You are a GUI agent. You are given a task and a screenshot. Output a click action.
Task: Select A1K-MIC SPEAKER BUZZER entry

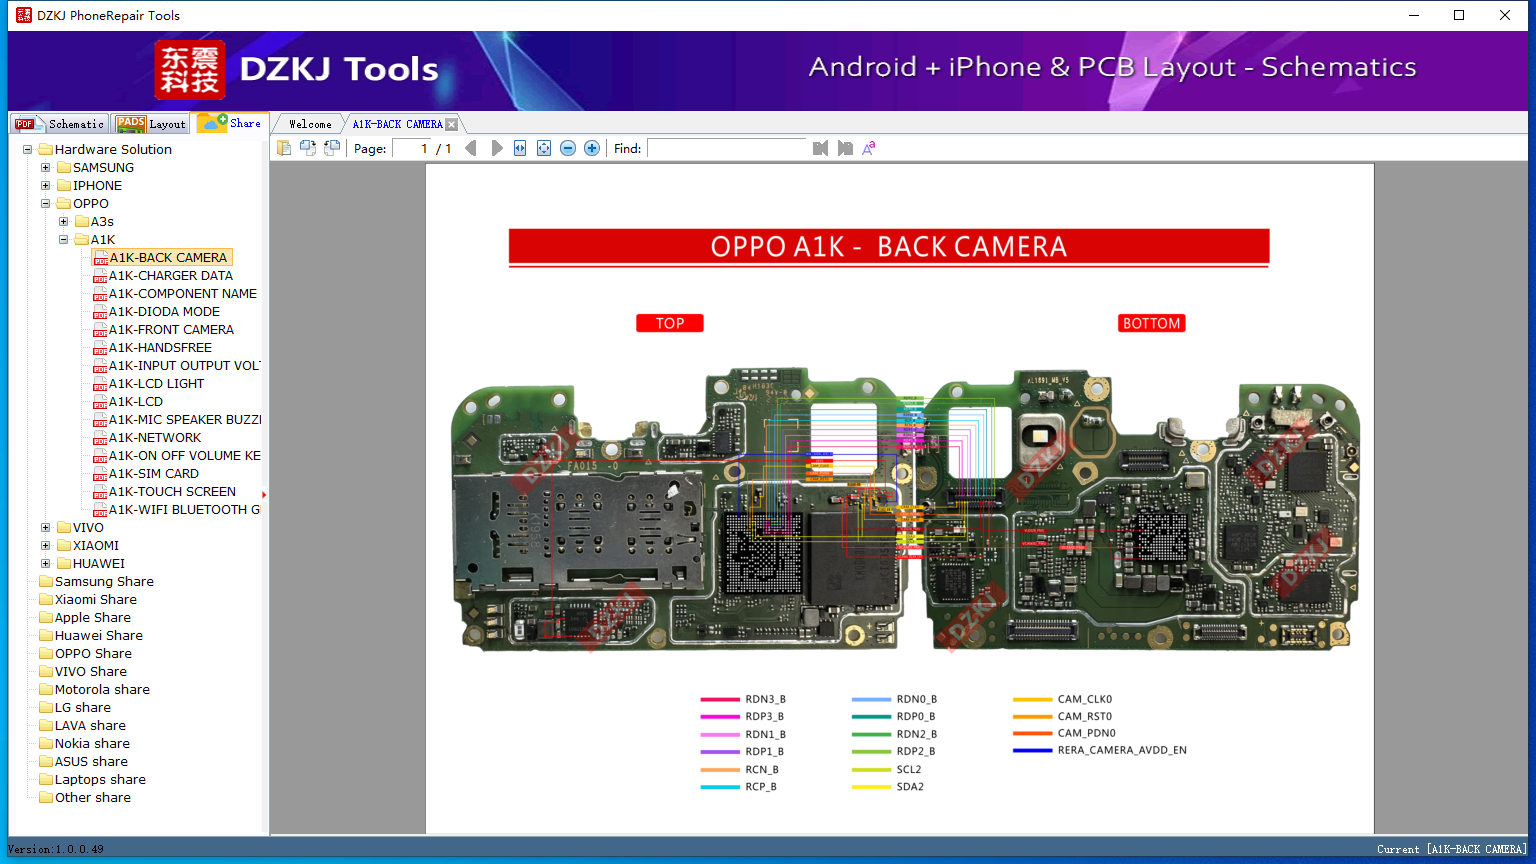pos(185,420)
